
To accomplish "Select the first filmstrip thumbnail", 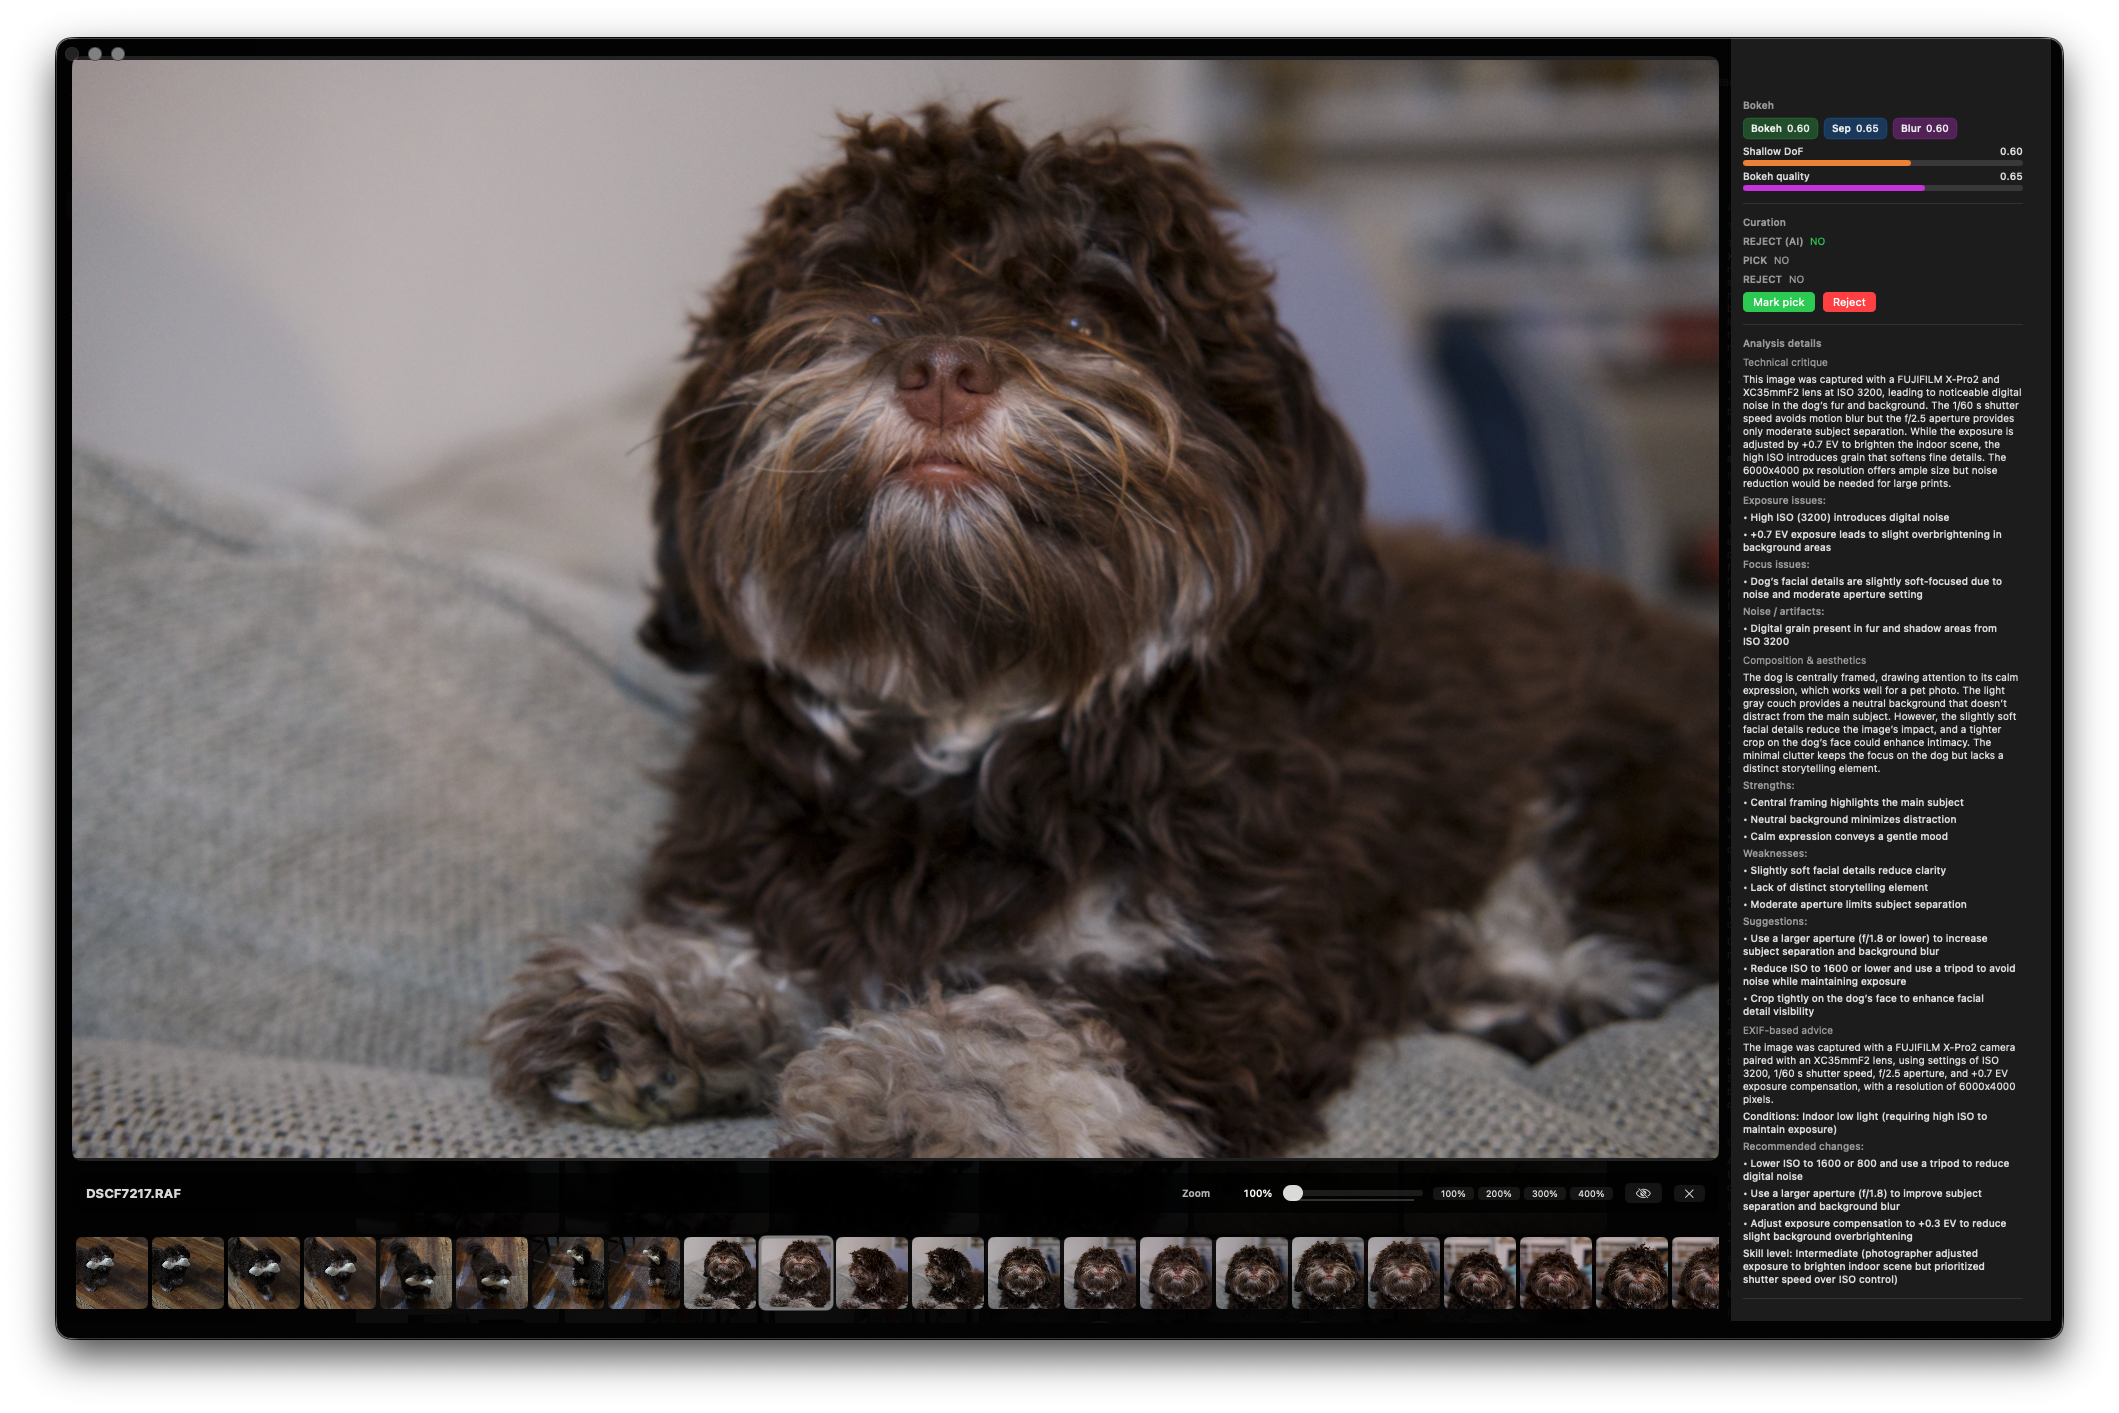I will click(x=112, y=1273).
